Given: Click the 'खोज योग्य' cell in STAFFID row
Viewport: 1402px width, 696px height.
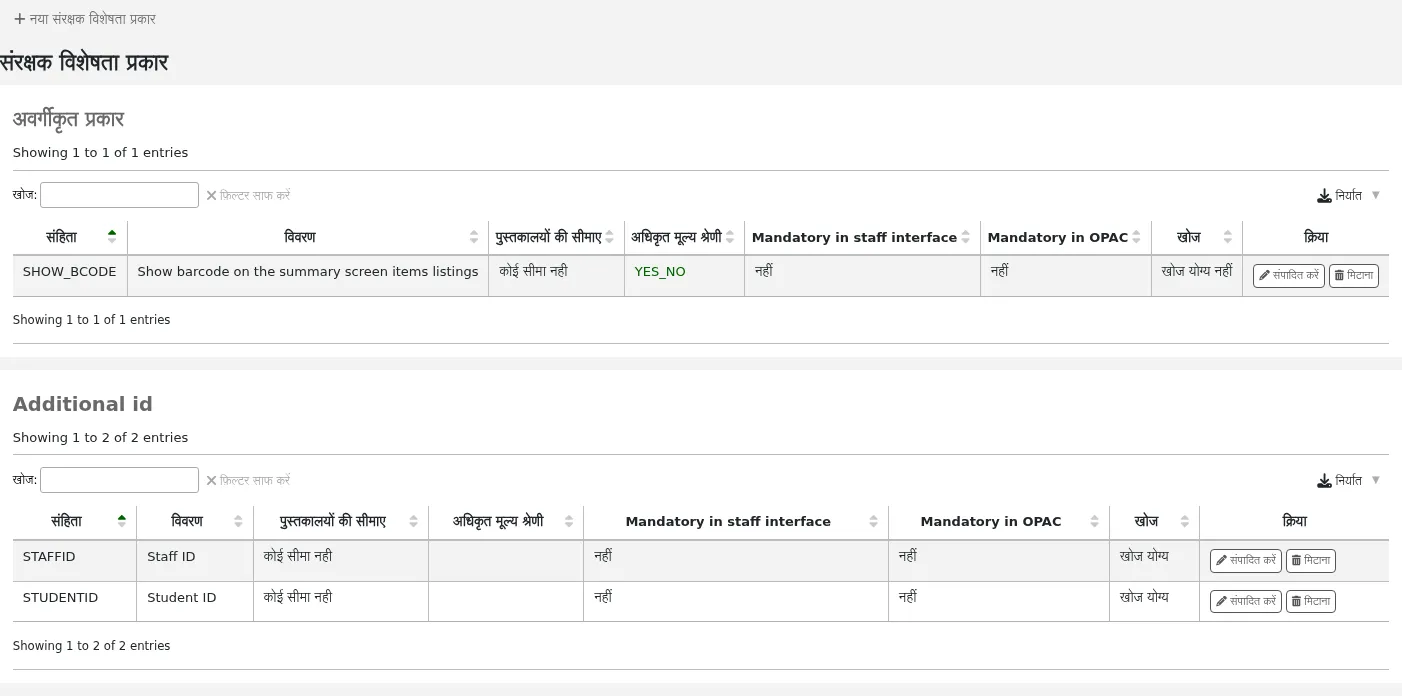Looking at the screenshot, I should pos(1154,561).
